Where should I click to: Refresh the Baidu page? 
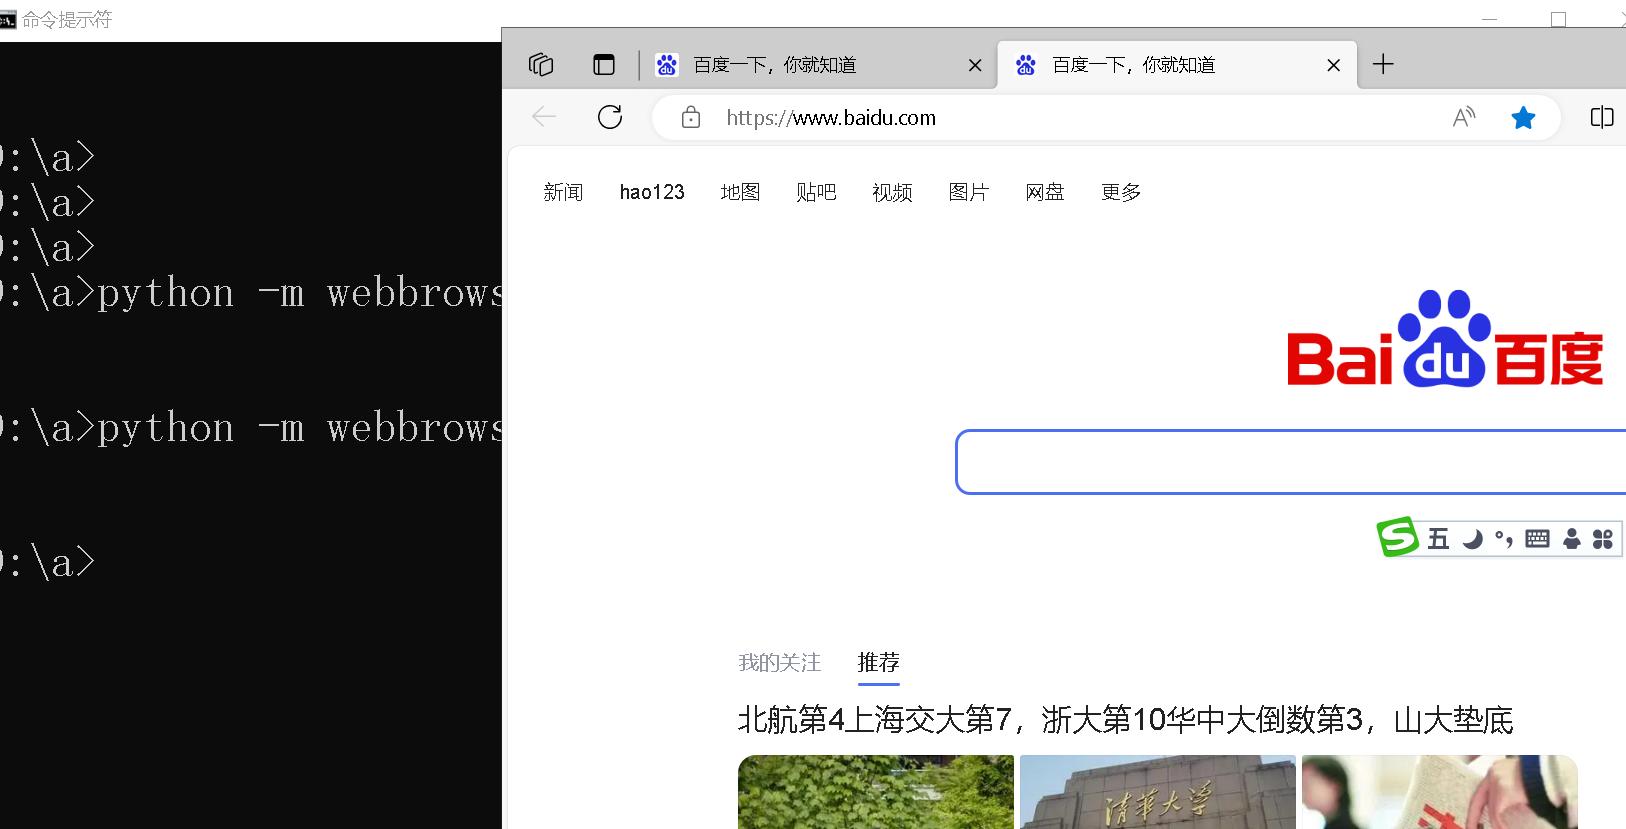pyautogui.click(x=610, y=117)
